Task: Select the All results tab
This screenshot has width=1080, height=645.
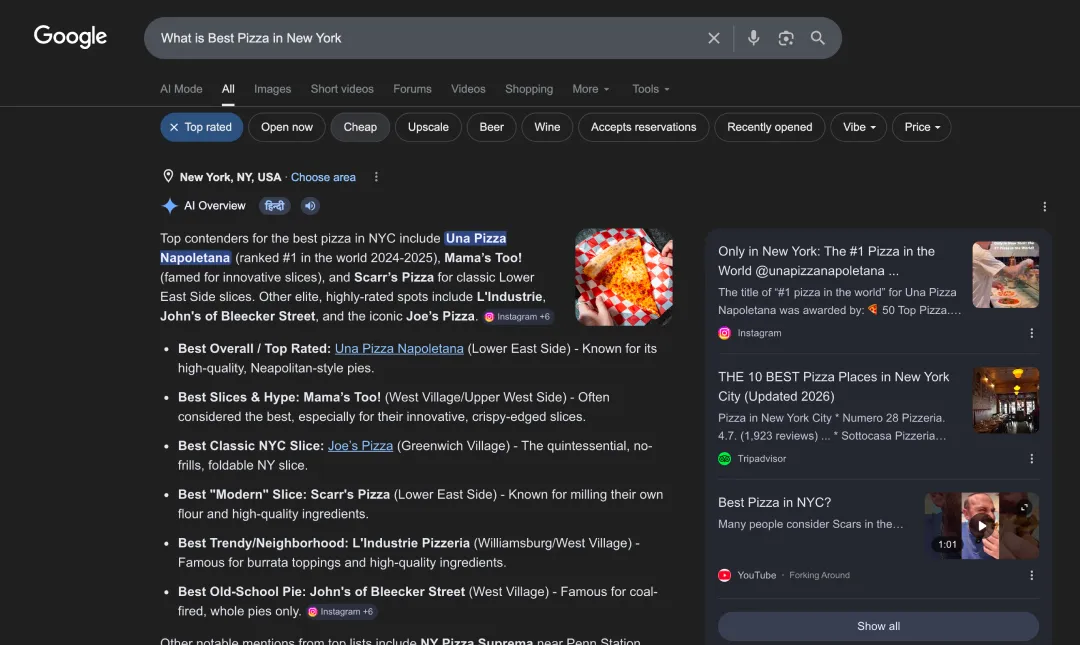Action: point(228,89)
